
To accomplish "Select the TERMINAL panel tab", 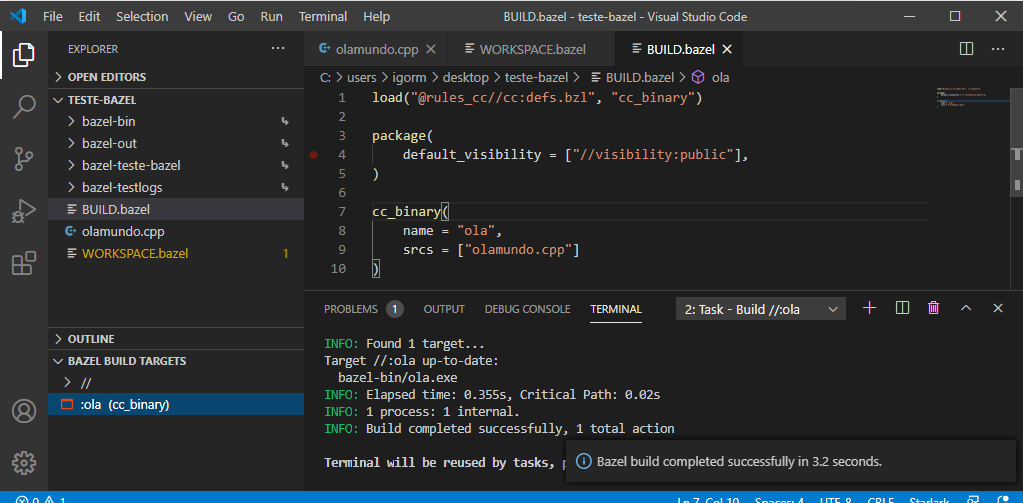I will 616,309.
